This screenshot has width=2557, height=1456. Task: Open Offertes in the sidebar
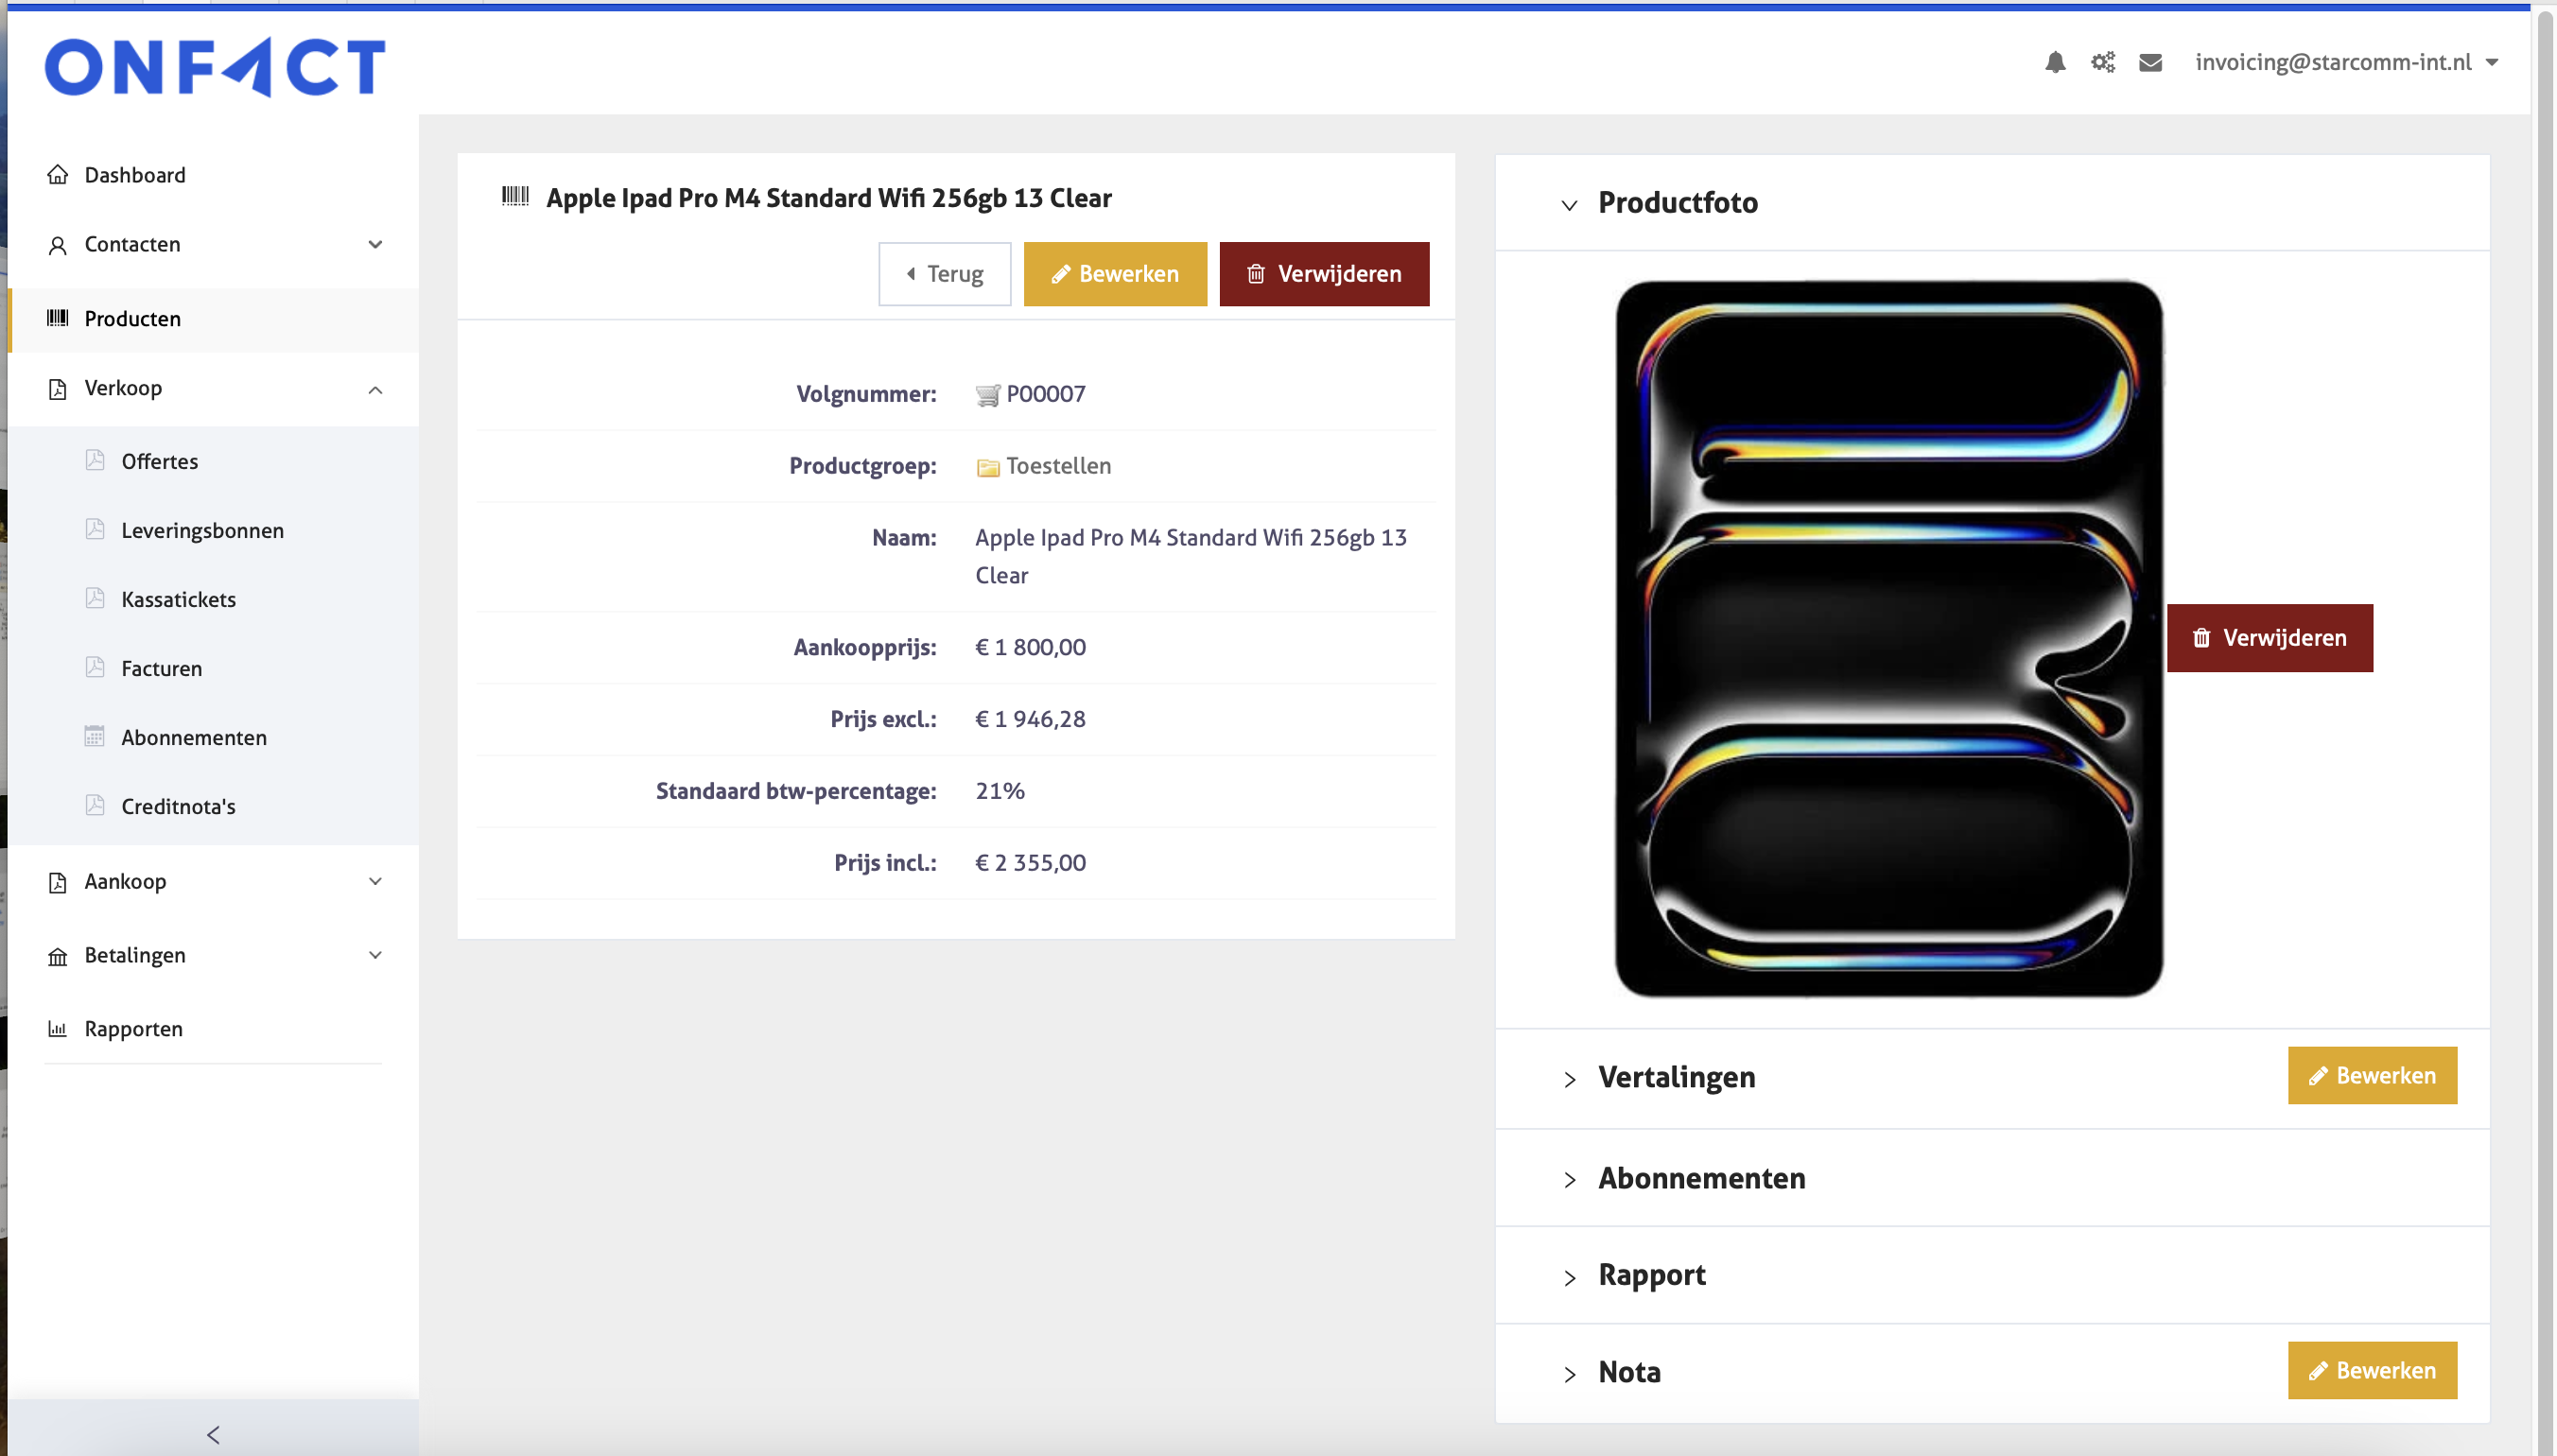[159, 461]
